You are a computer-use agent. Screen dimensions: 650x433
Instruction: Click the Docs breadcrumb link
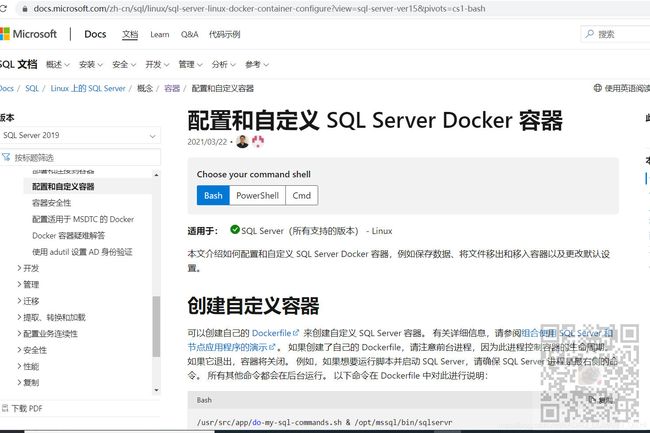pyautogui.click(x=7, y=88)
